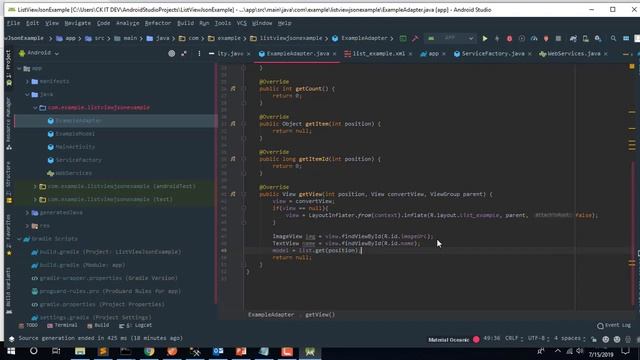Collapse the java folder node
The image size is (640, 360).
click(27, 95)
